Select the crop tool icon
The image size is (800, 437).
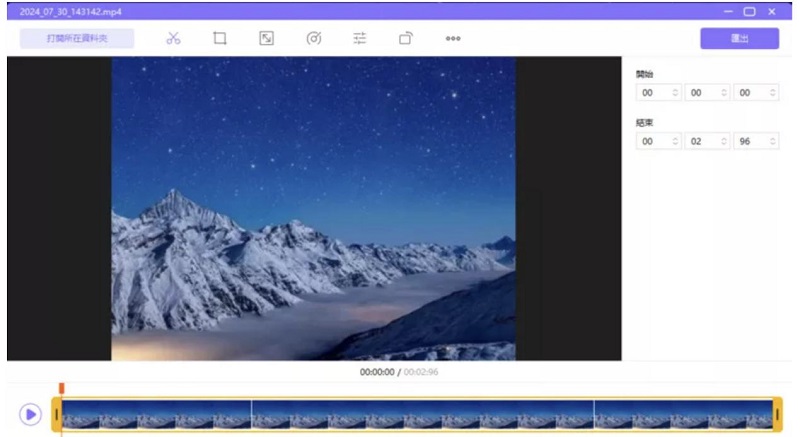coord(220,38)
